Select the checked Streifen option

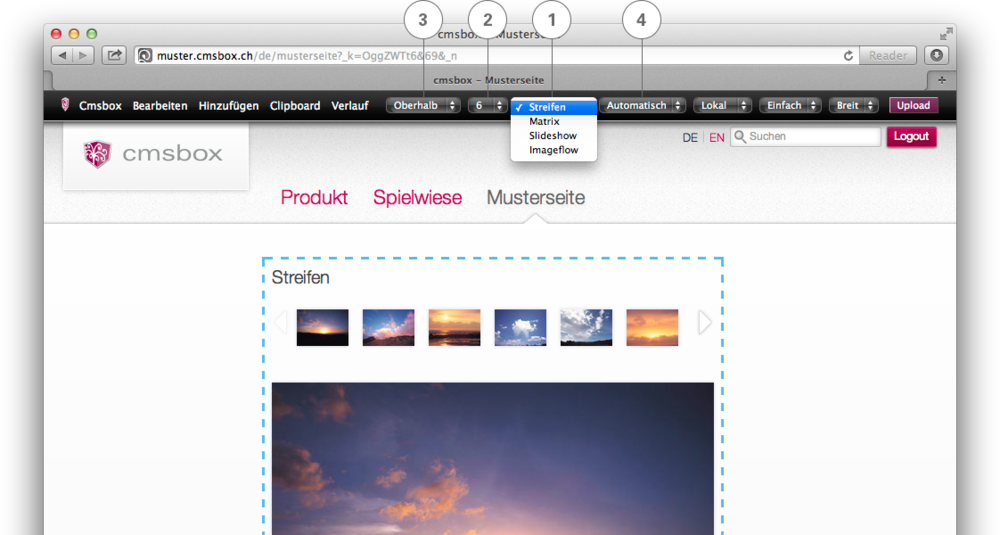[547, 107]
